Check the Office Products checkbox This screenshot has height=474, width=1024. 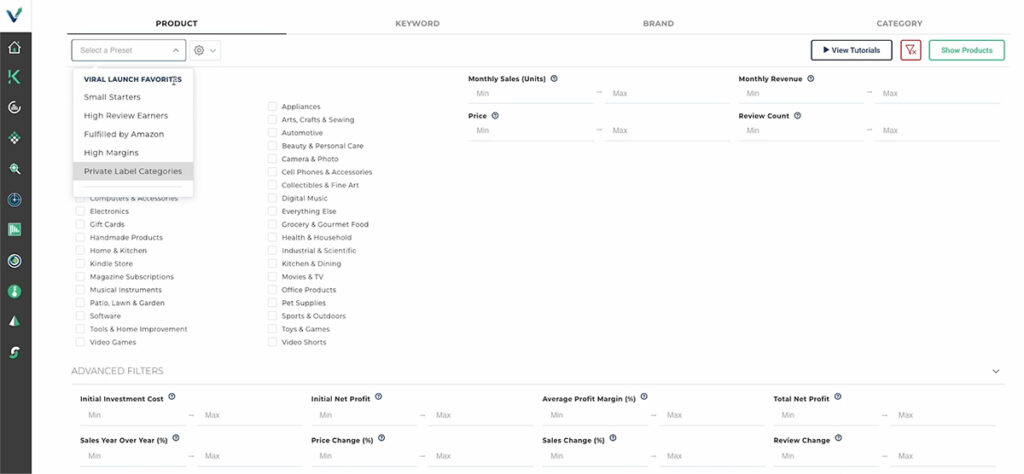point(272,290)
